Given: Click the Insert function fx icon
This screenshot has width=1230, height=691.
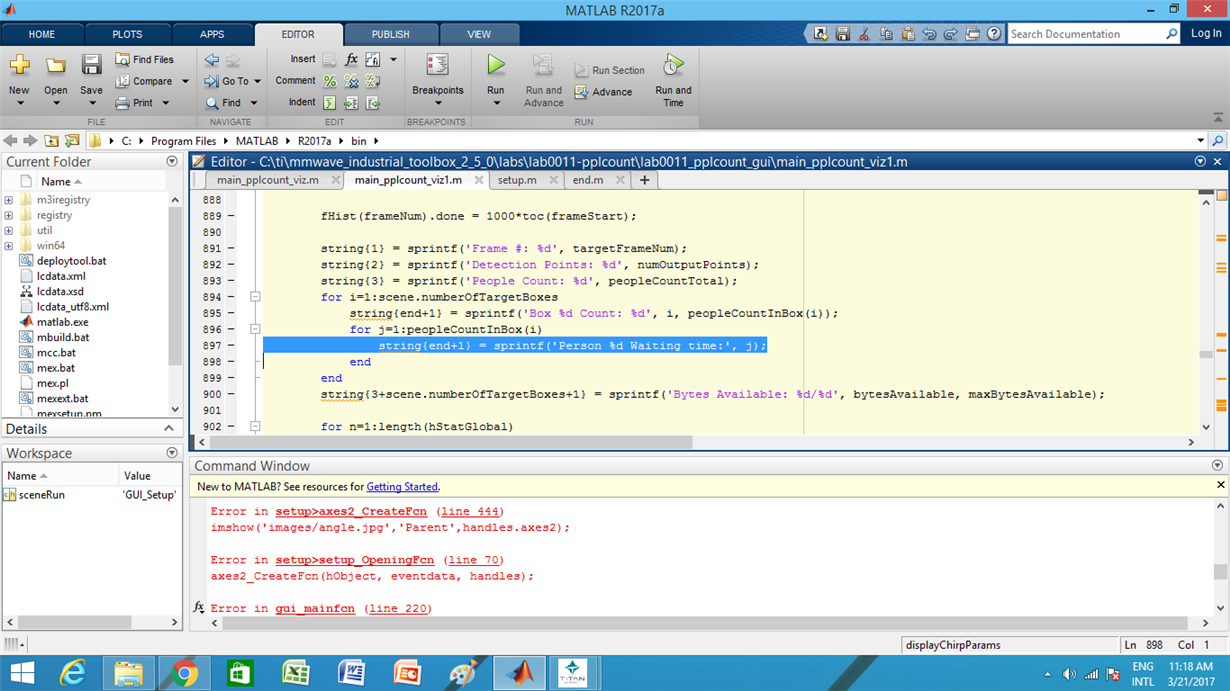Looking at the screenshot, I should (x=351, y=60).
